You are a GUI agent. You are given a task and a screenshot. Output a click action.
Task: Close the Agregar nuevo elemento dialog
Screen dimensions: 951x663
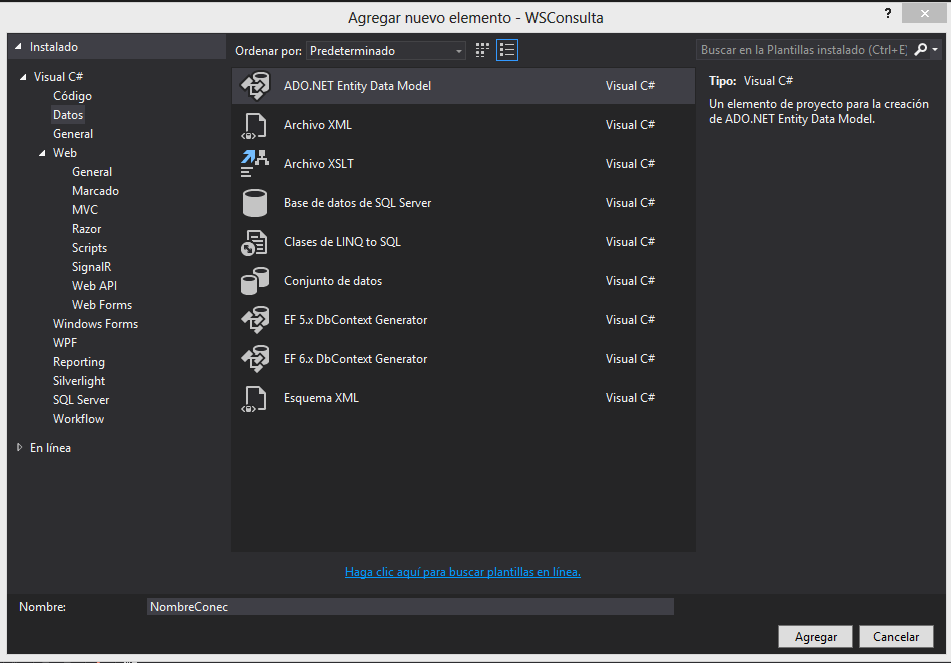point(924,13)
